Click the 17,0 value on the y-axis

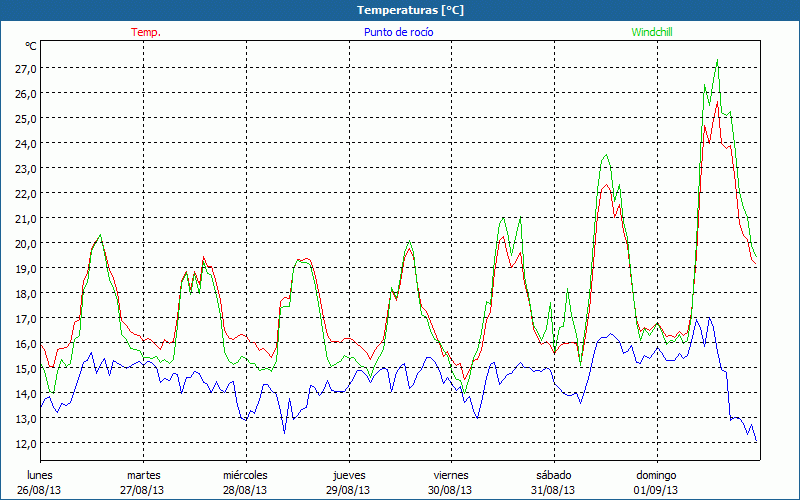pos(25,318)
